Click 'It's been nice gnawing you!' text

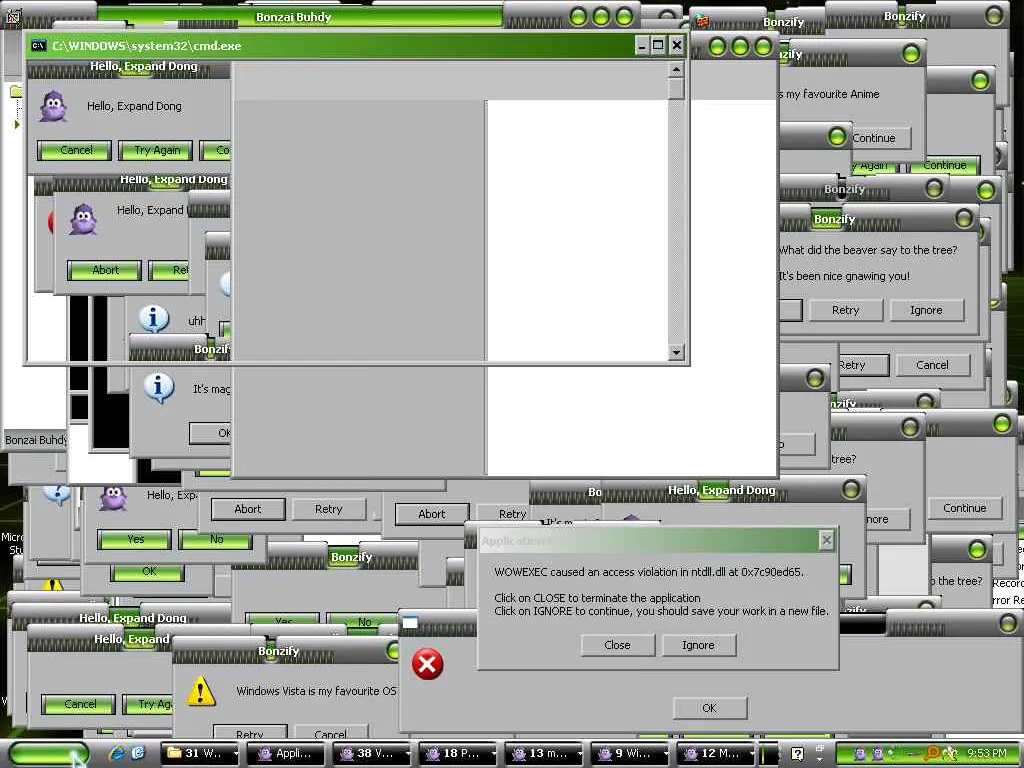tap(844, 276)
